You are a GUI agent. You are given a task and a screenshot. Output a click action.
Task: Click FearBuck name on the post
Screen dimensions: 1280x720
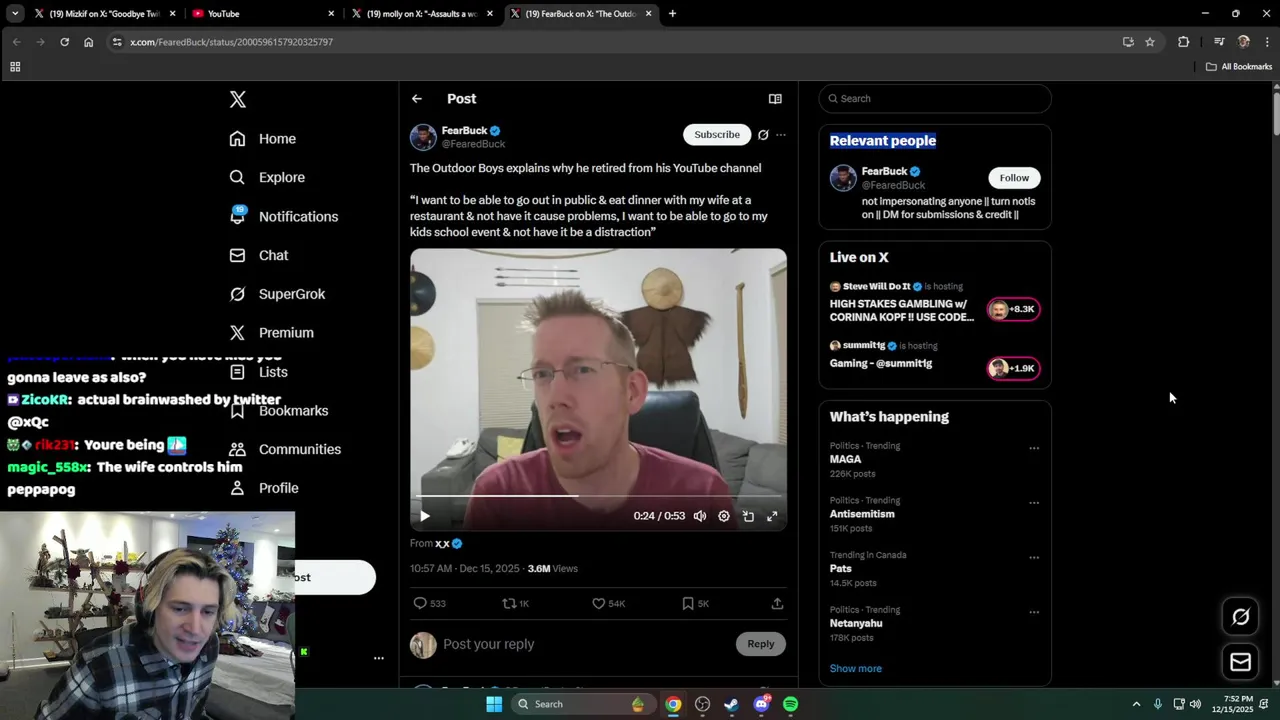point(464,131)
